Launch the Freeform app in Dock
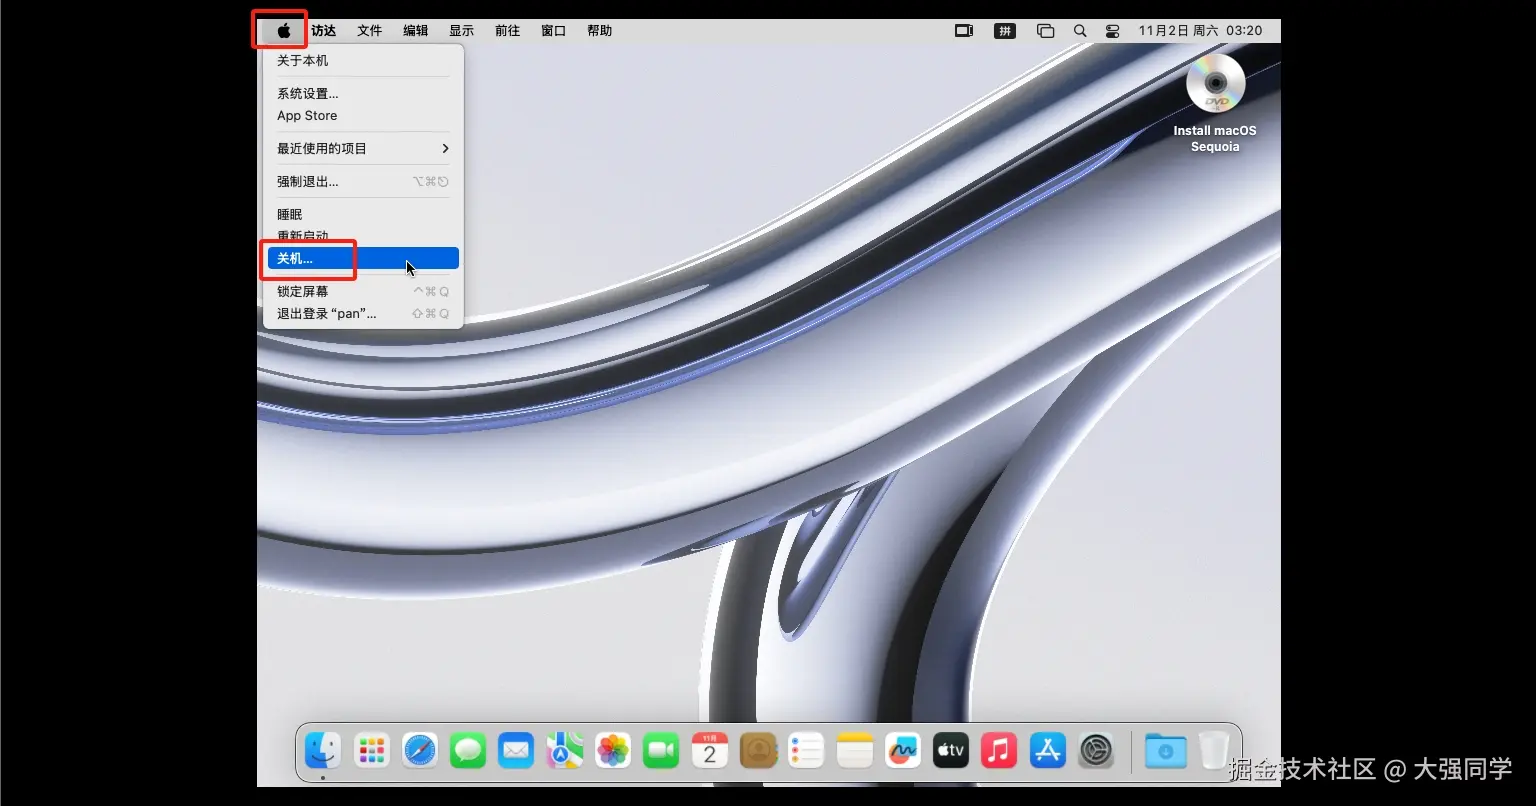Image resolution: width=1536 pixels, height=806 pixels. click(x=903, y=750)
